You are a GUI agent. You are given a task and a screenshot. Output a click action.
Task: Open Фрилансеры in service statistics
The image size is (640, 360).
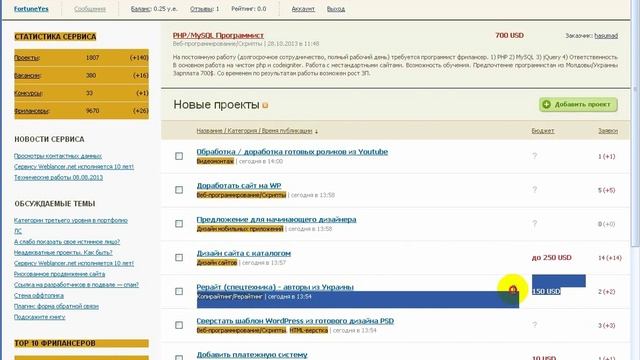31,111
